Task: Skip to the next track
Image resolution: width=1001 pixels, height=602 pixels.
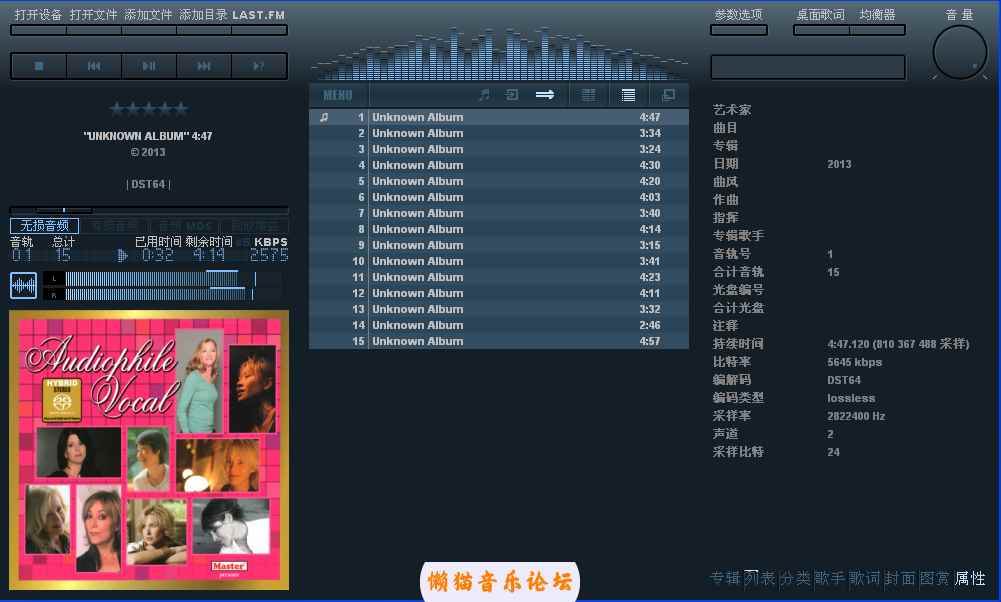Action: (x=204, y=66)
